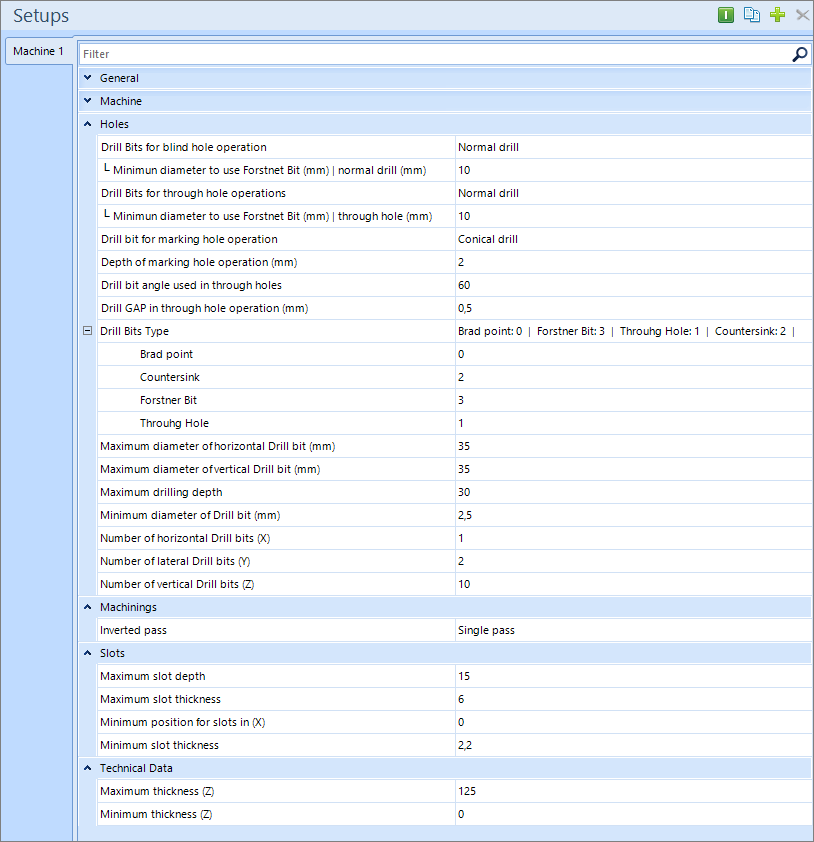The width and height of the screenshot is (814, 842).
Task: Select through hole operations value Normal drill
Action: 634,193
